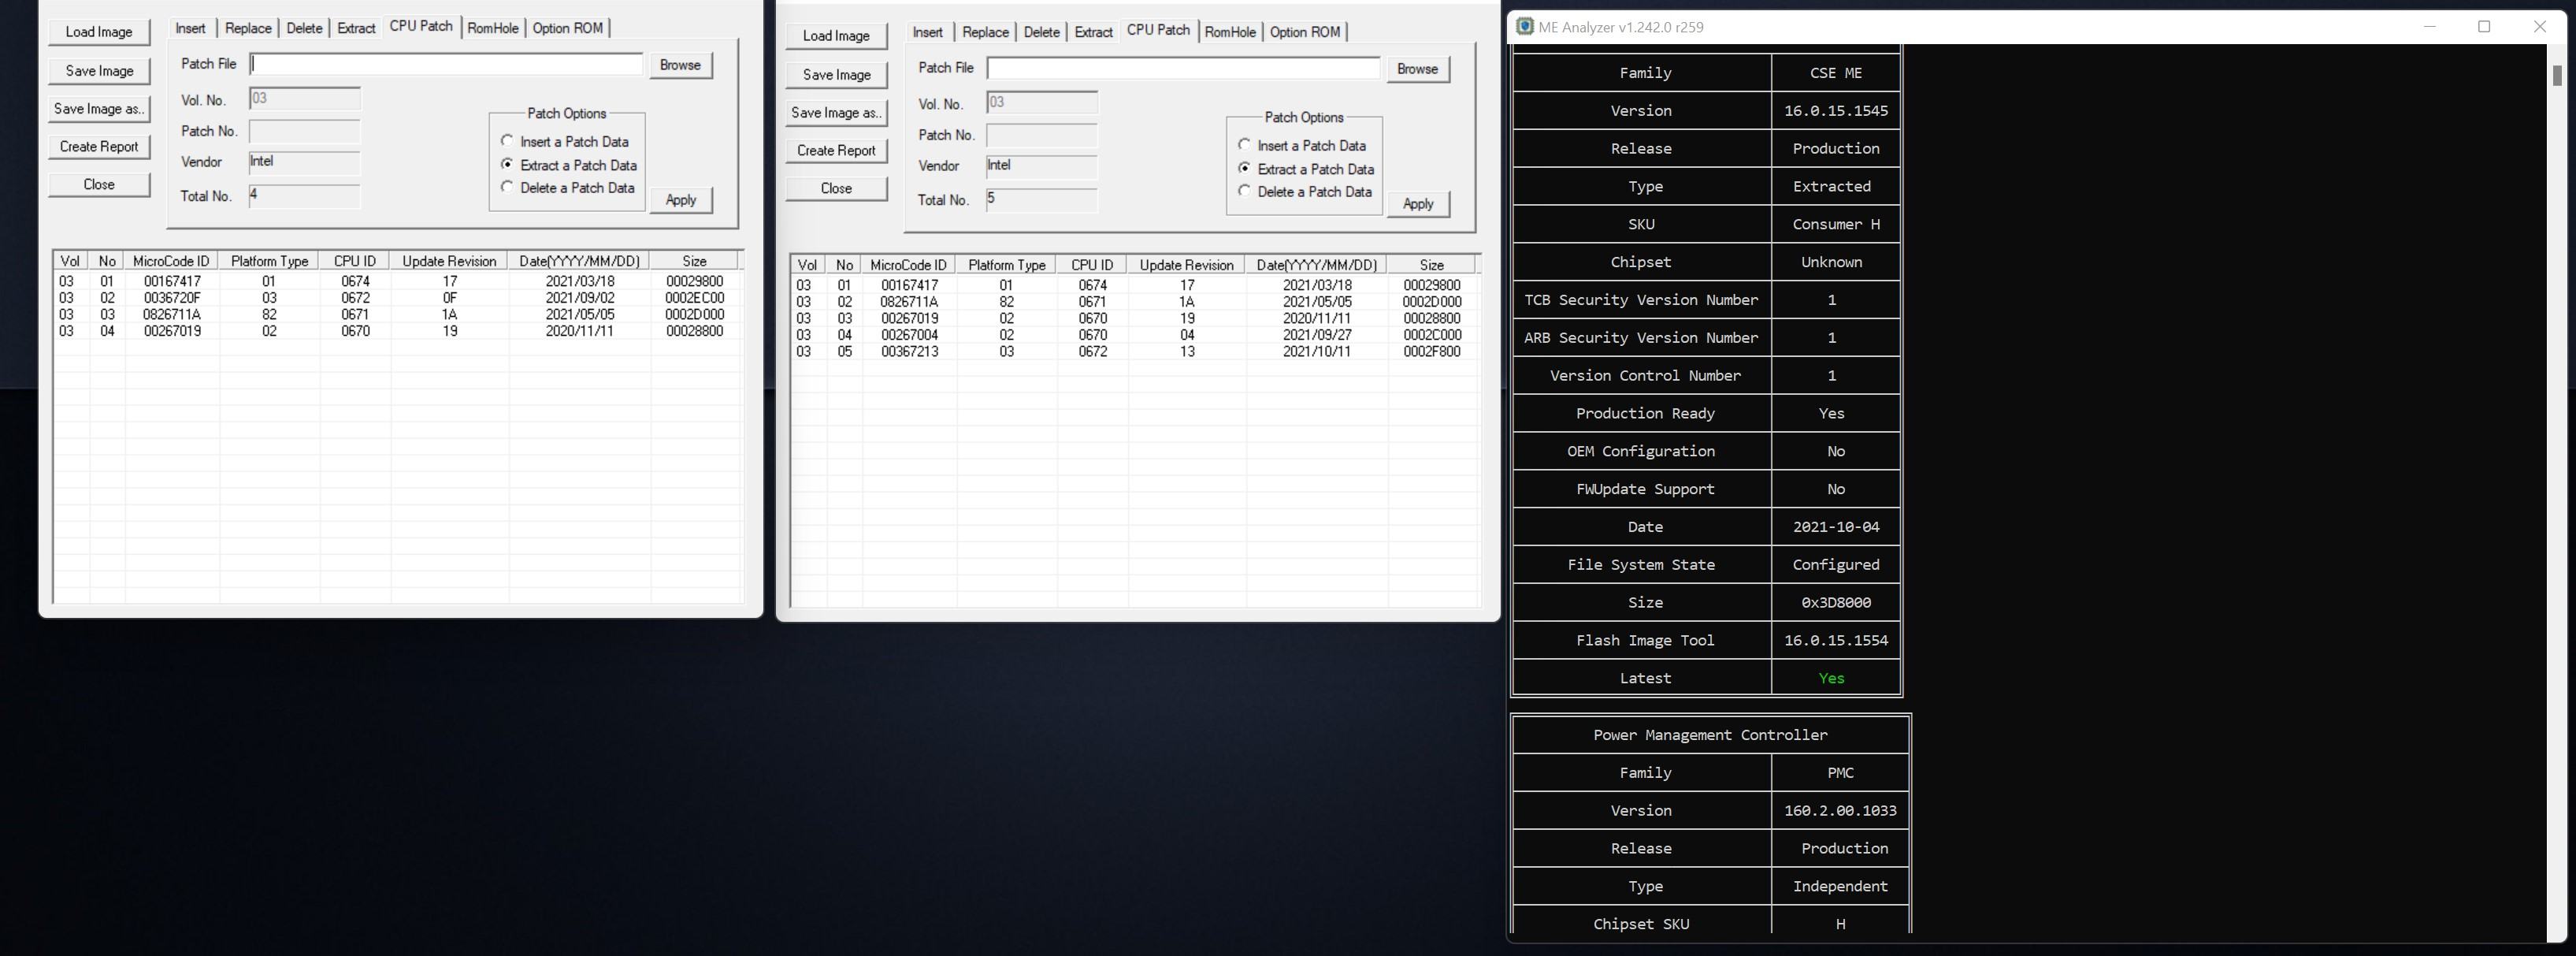Click Save Image as.. in left window
Screen dimensions: 2576x956
tap(99, 109)
